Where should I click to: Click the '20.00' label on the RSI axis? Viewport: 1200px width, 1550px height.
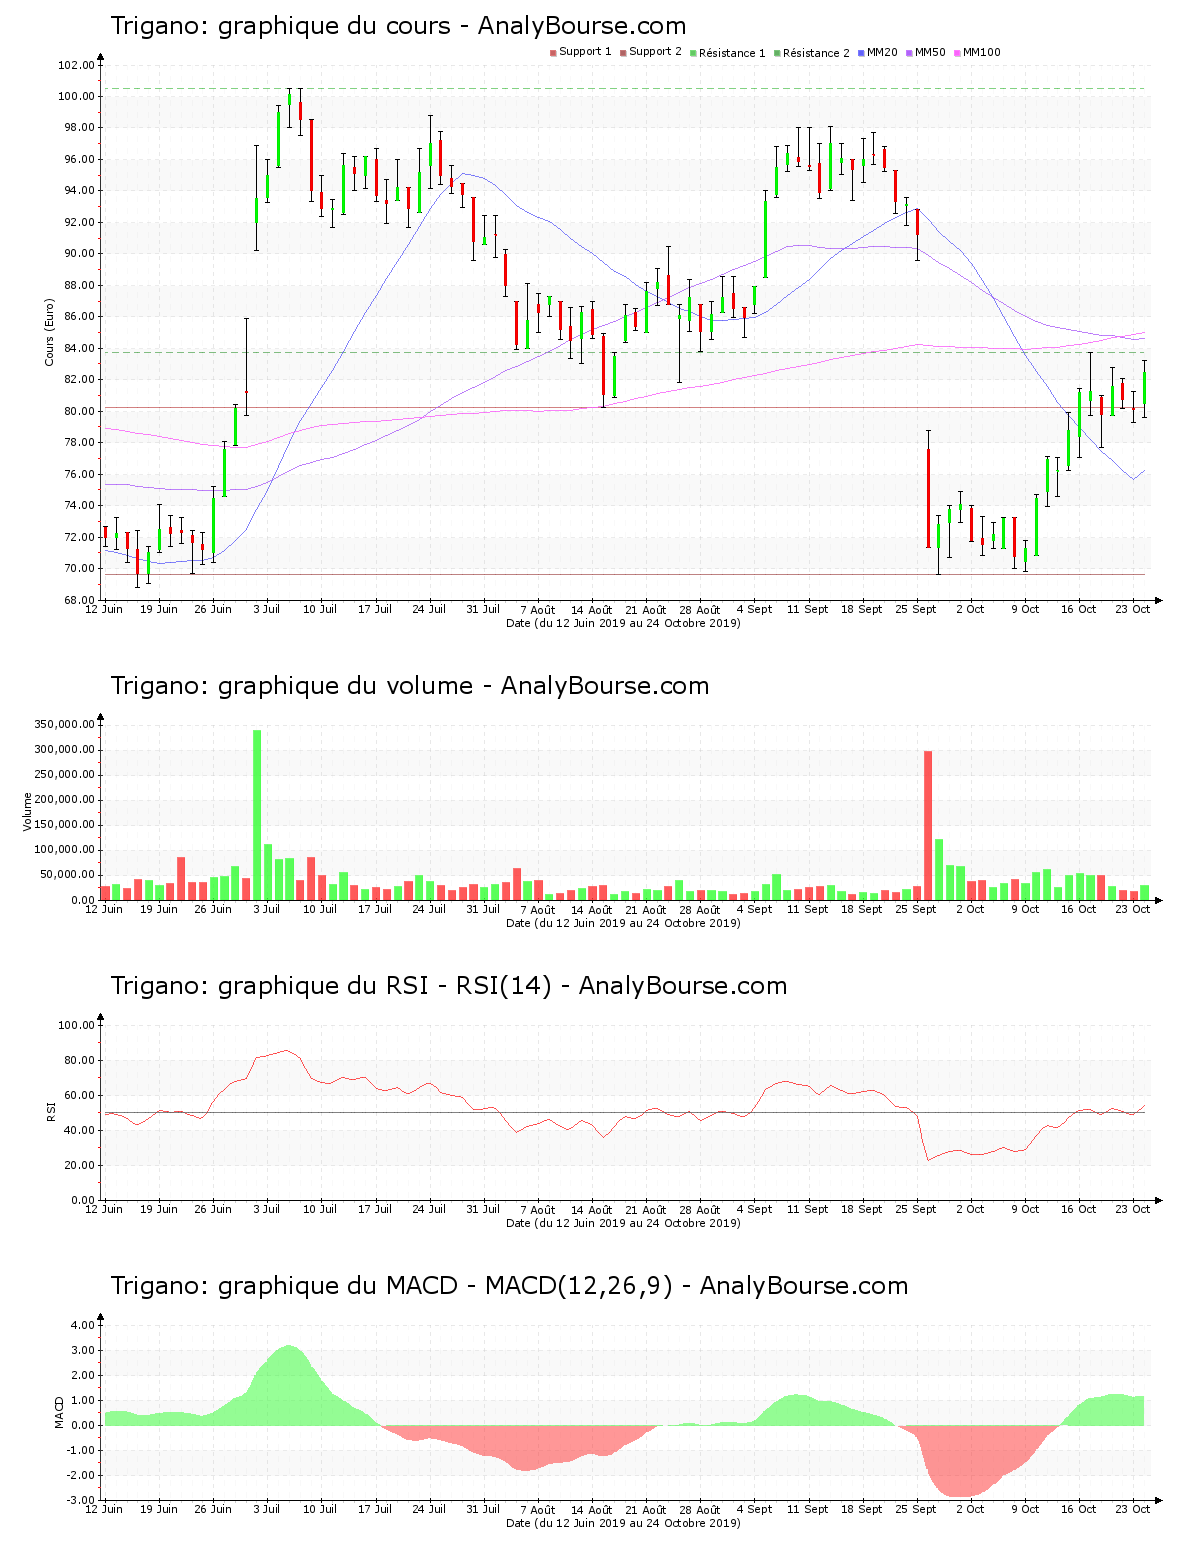80,1165
